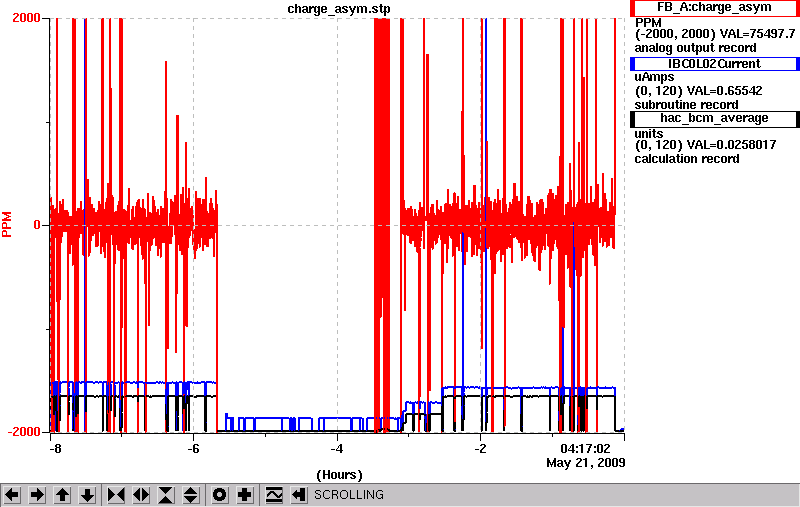This screenshot has height=507, width=800.
Task: Select the FB_A:charge_asym curve legend button
Action: tap(714, 8)
